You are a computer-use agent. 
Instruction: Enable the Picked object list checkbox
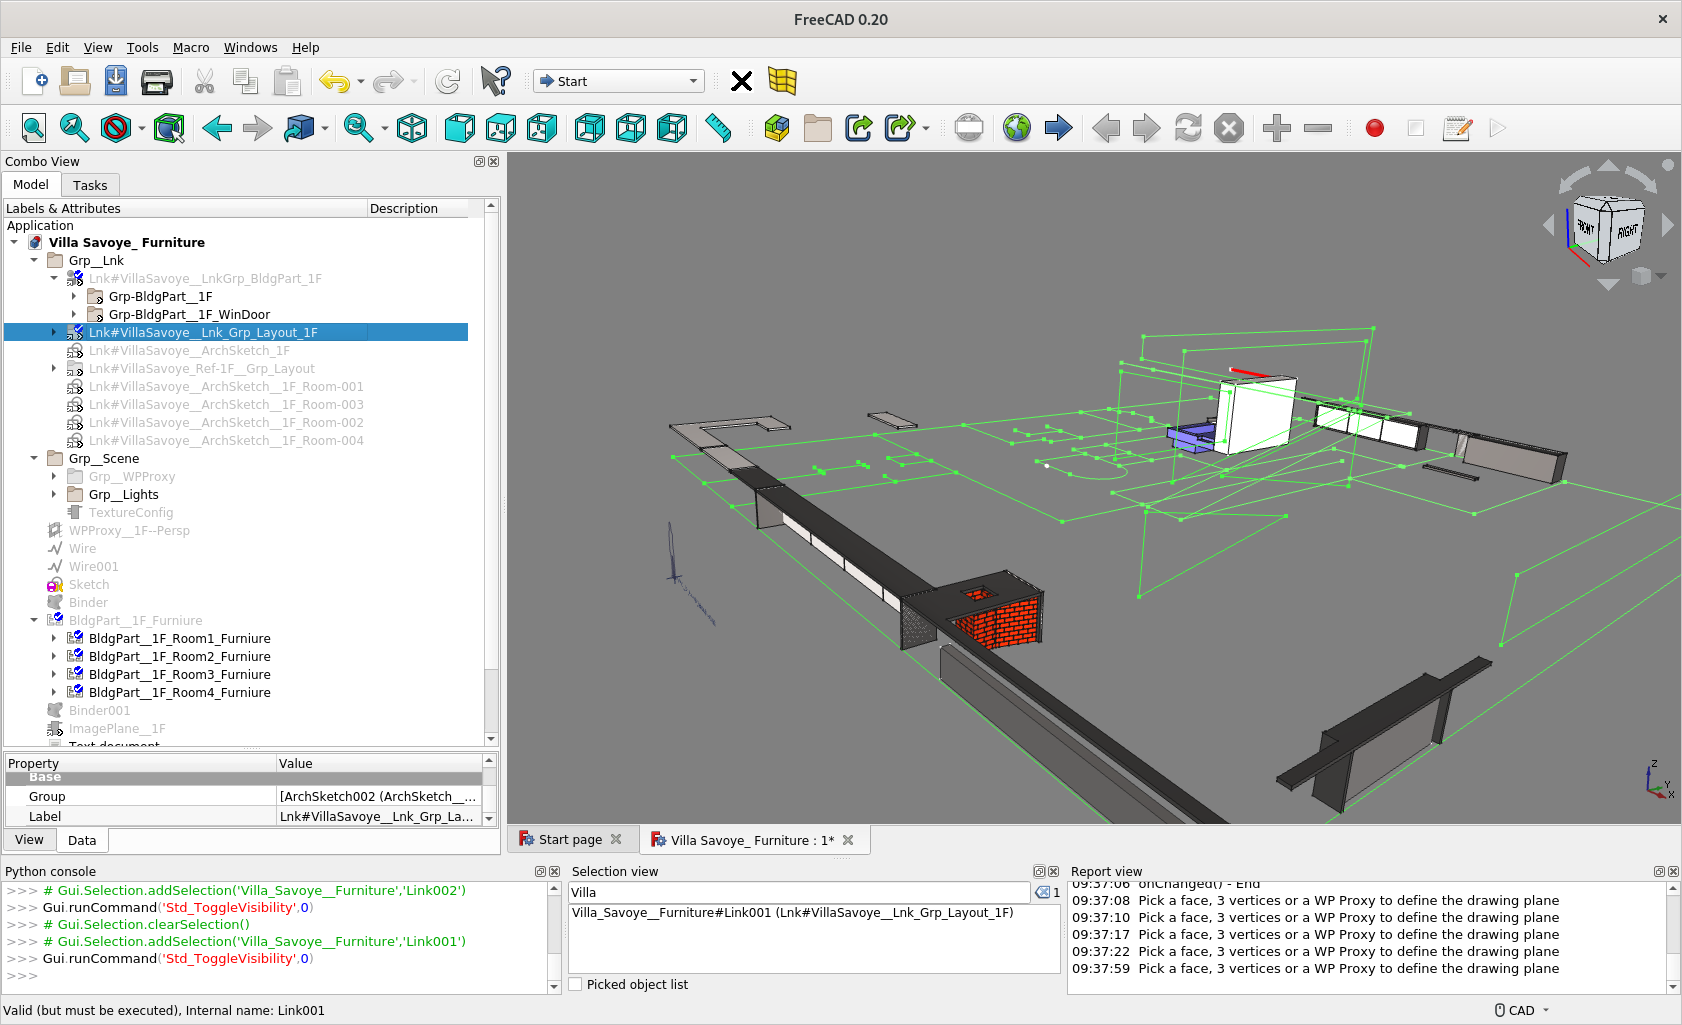coord(576,985)
